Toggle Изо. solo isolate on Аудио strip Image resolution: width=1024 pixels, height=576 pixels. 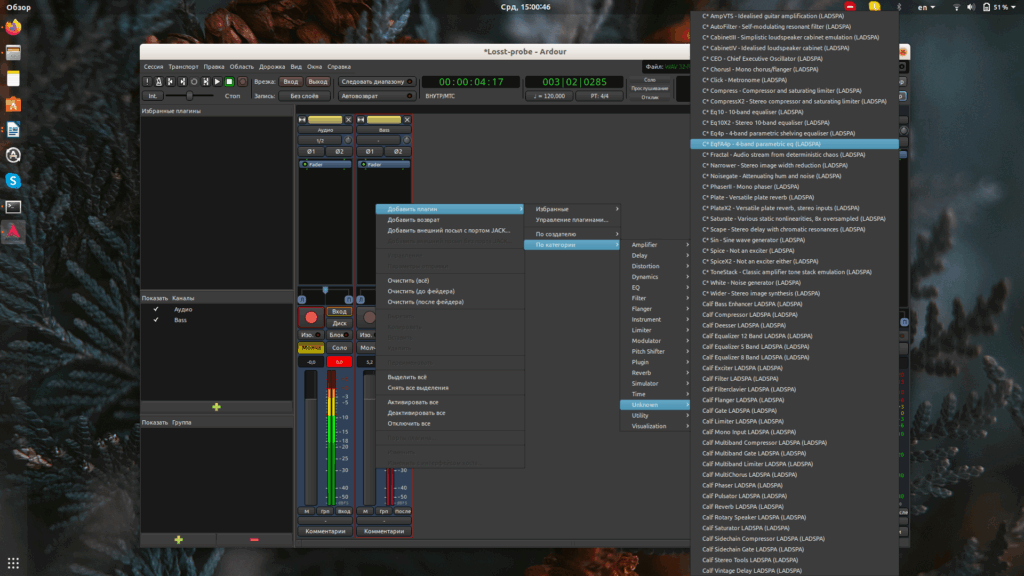pos(310,335)
